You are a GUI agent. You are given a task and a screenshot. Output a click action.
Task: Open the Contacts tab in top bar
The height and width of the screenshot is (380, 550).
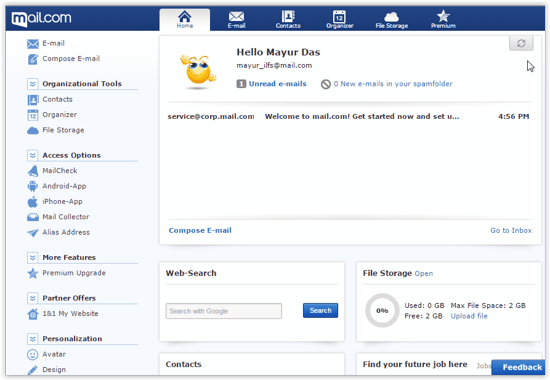pos(288,20)
